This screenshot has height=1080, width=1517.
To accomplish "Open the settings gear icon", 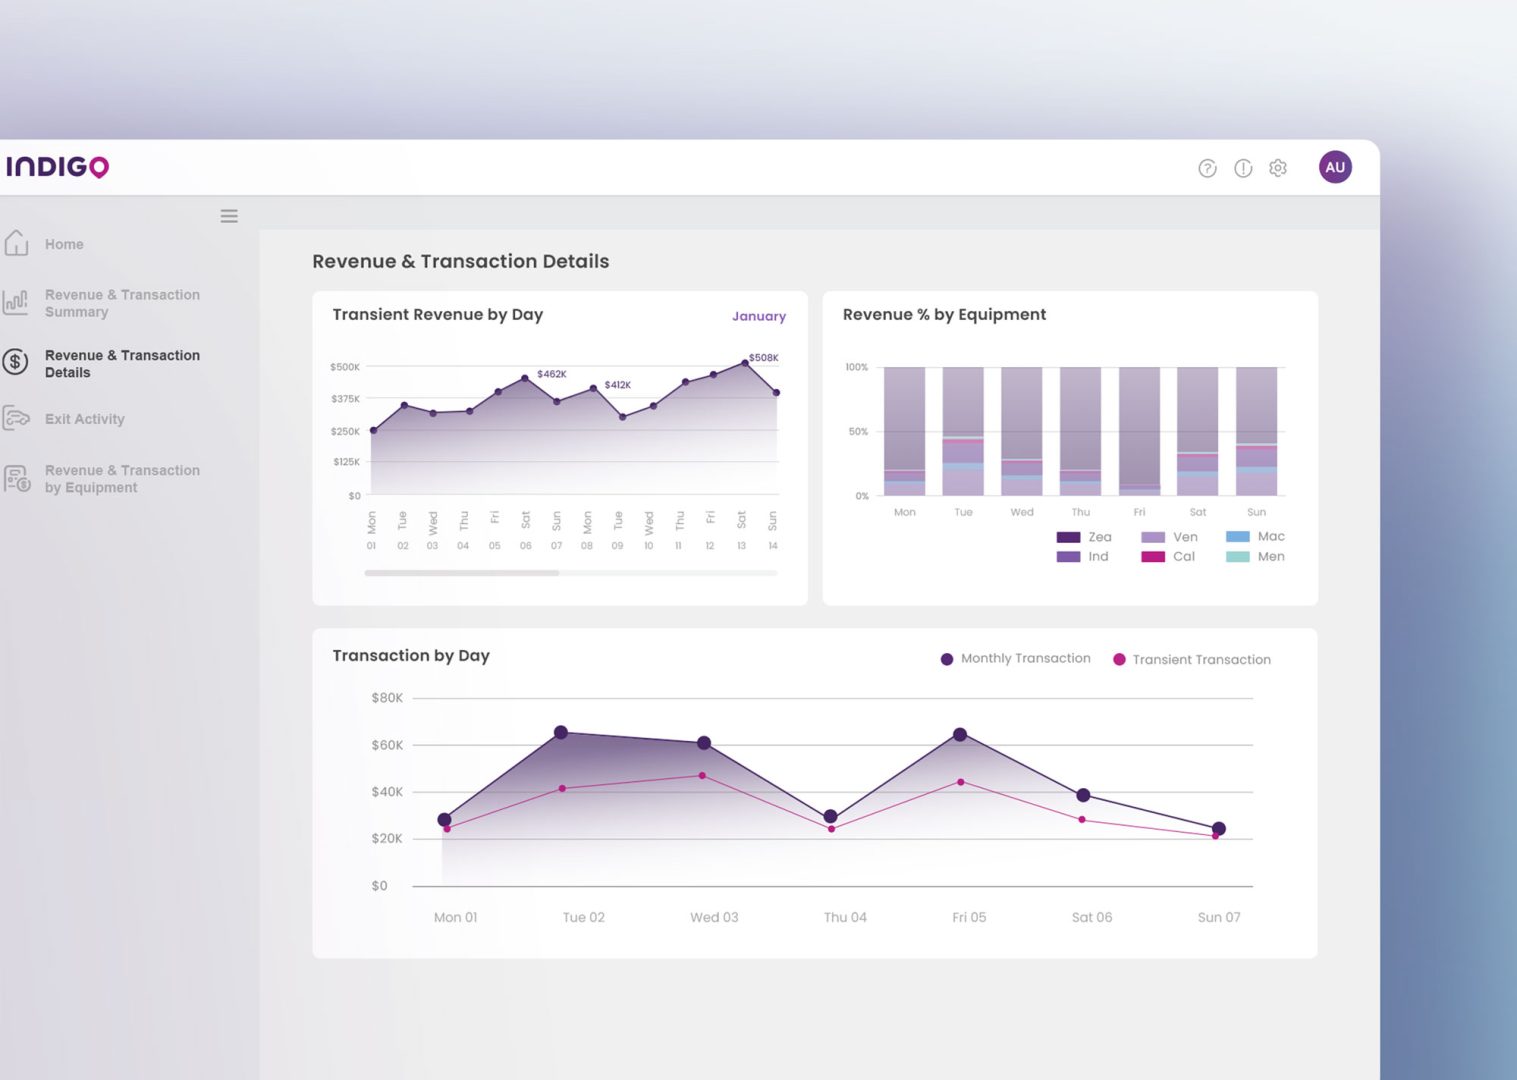I will [x=1278, y=168].
